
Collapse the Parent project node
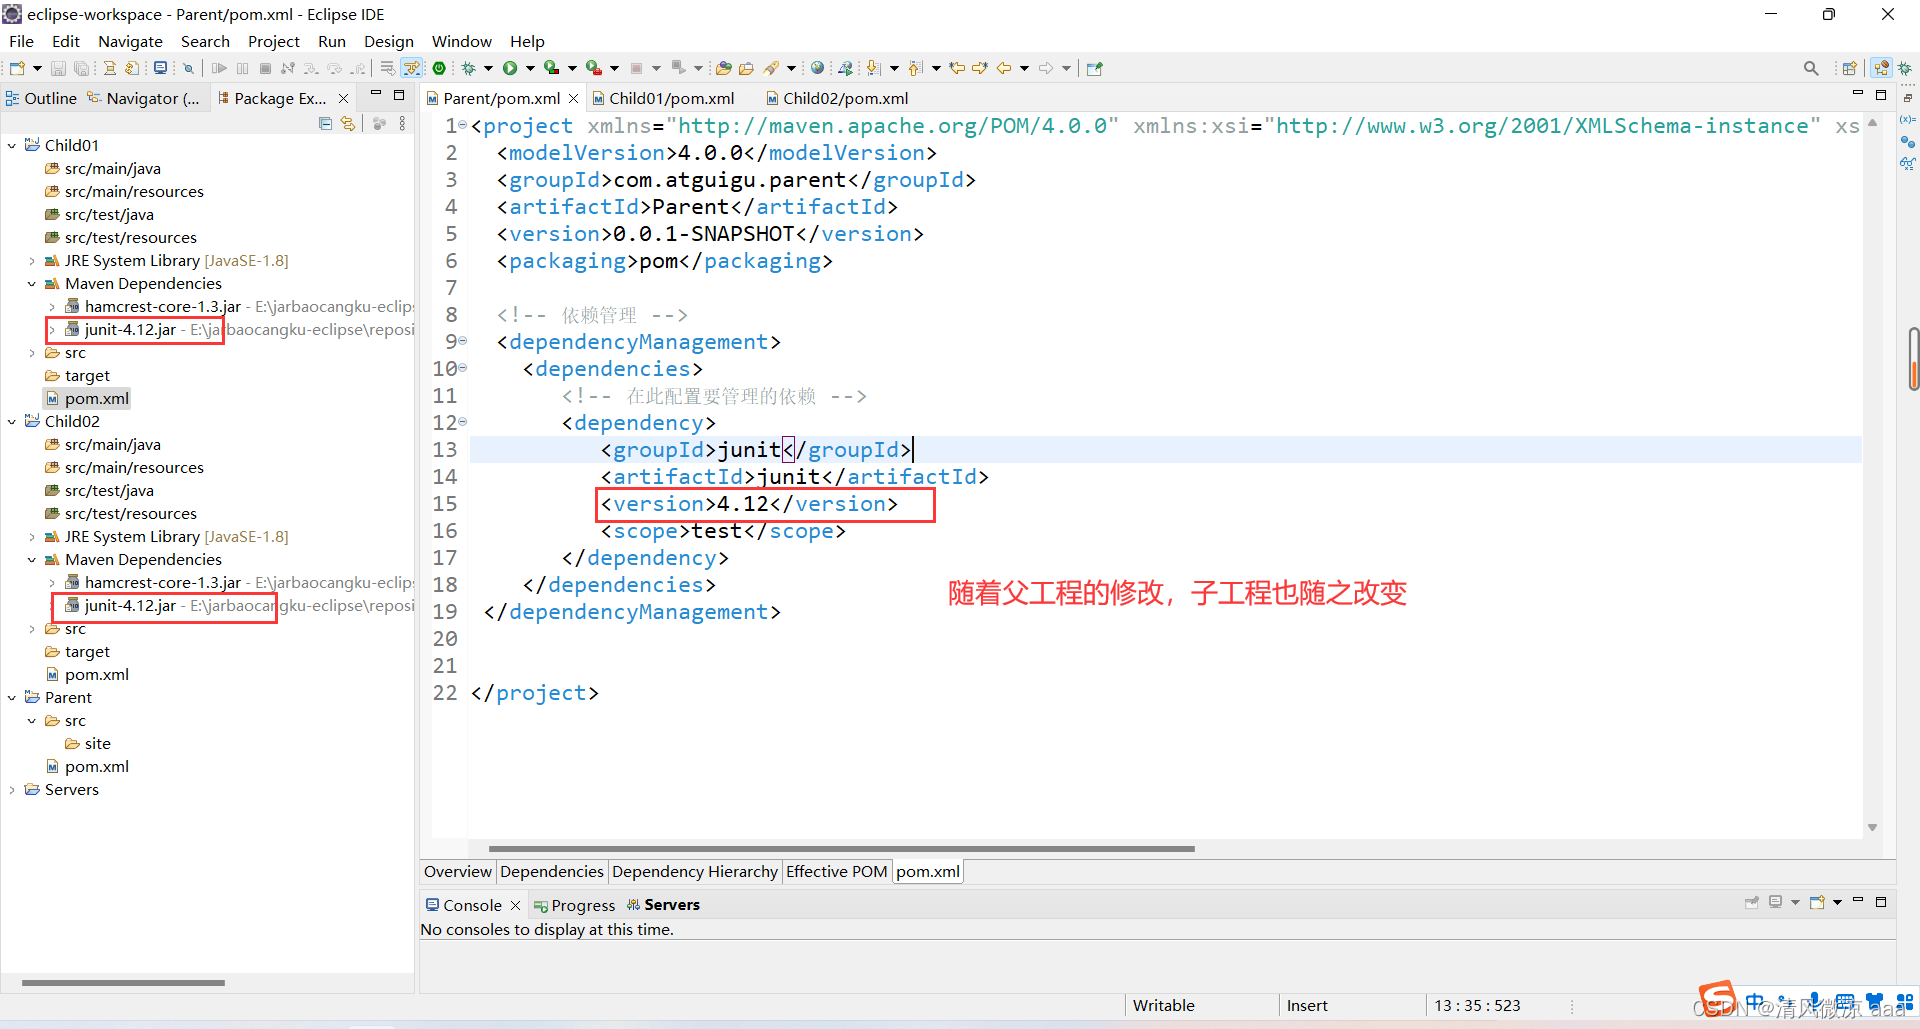pos(12,698)
